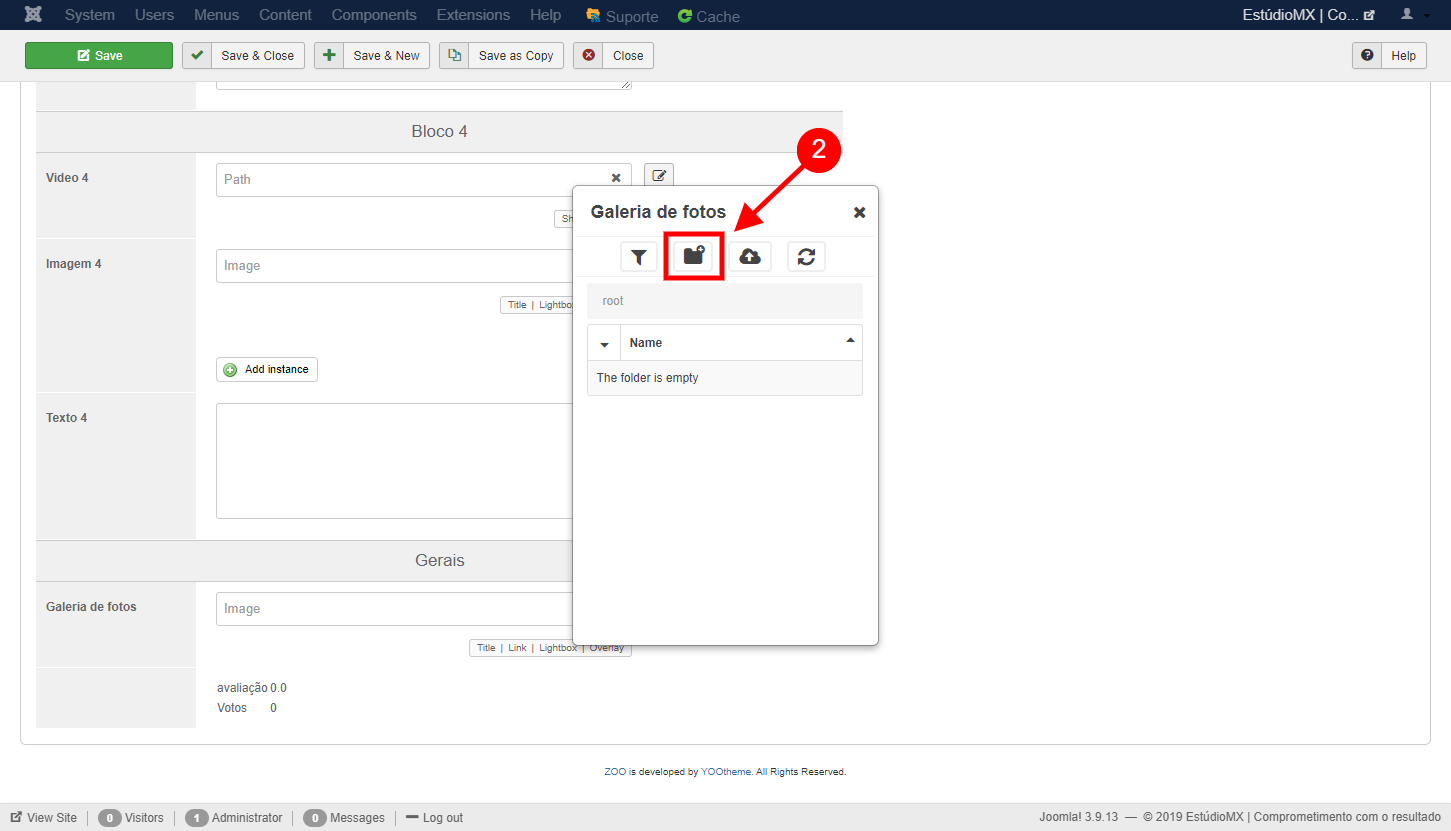This screenshot has height=831, width=1451.
Task: Click the refresh icon in gallery popup
Action: (x=806, y=257)
